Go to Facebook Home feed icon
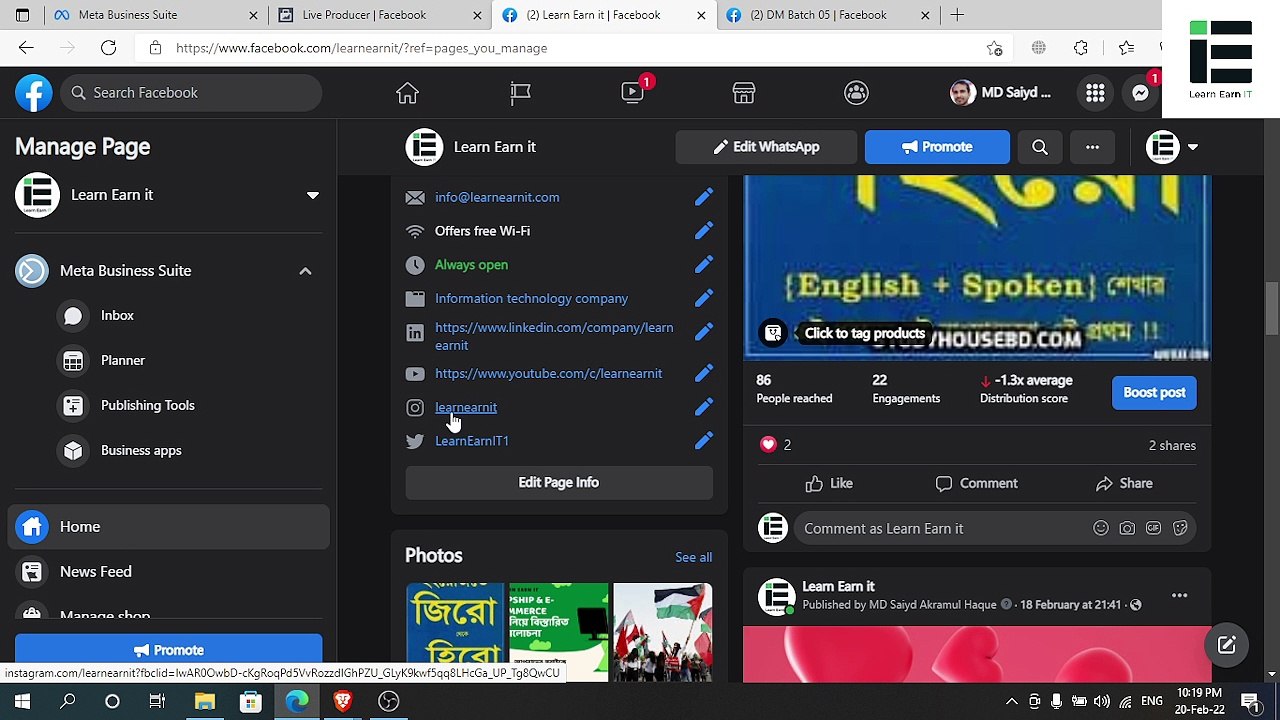 point(407,93)
